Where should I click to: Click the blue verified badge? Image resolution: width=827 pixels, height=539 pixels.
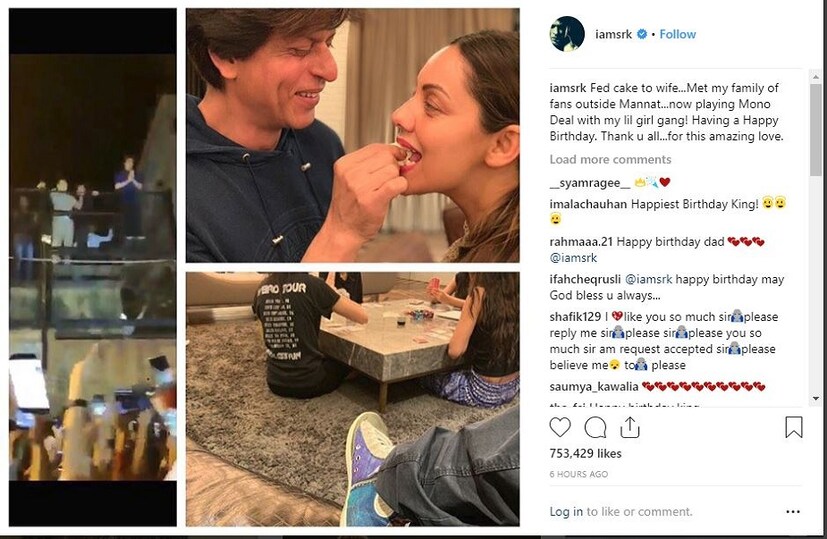point(645,34)
